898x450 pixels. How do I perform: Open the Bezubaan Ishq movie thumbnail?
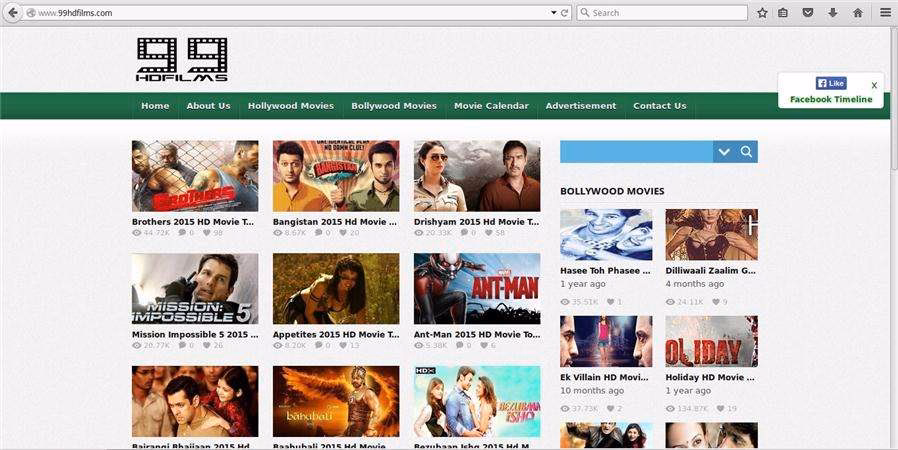[477, 401]
